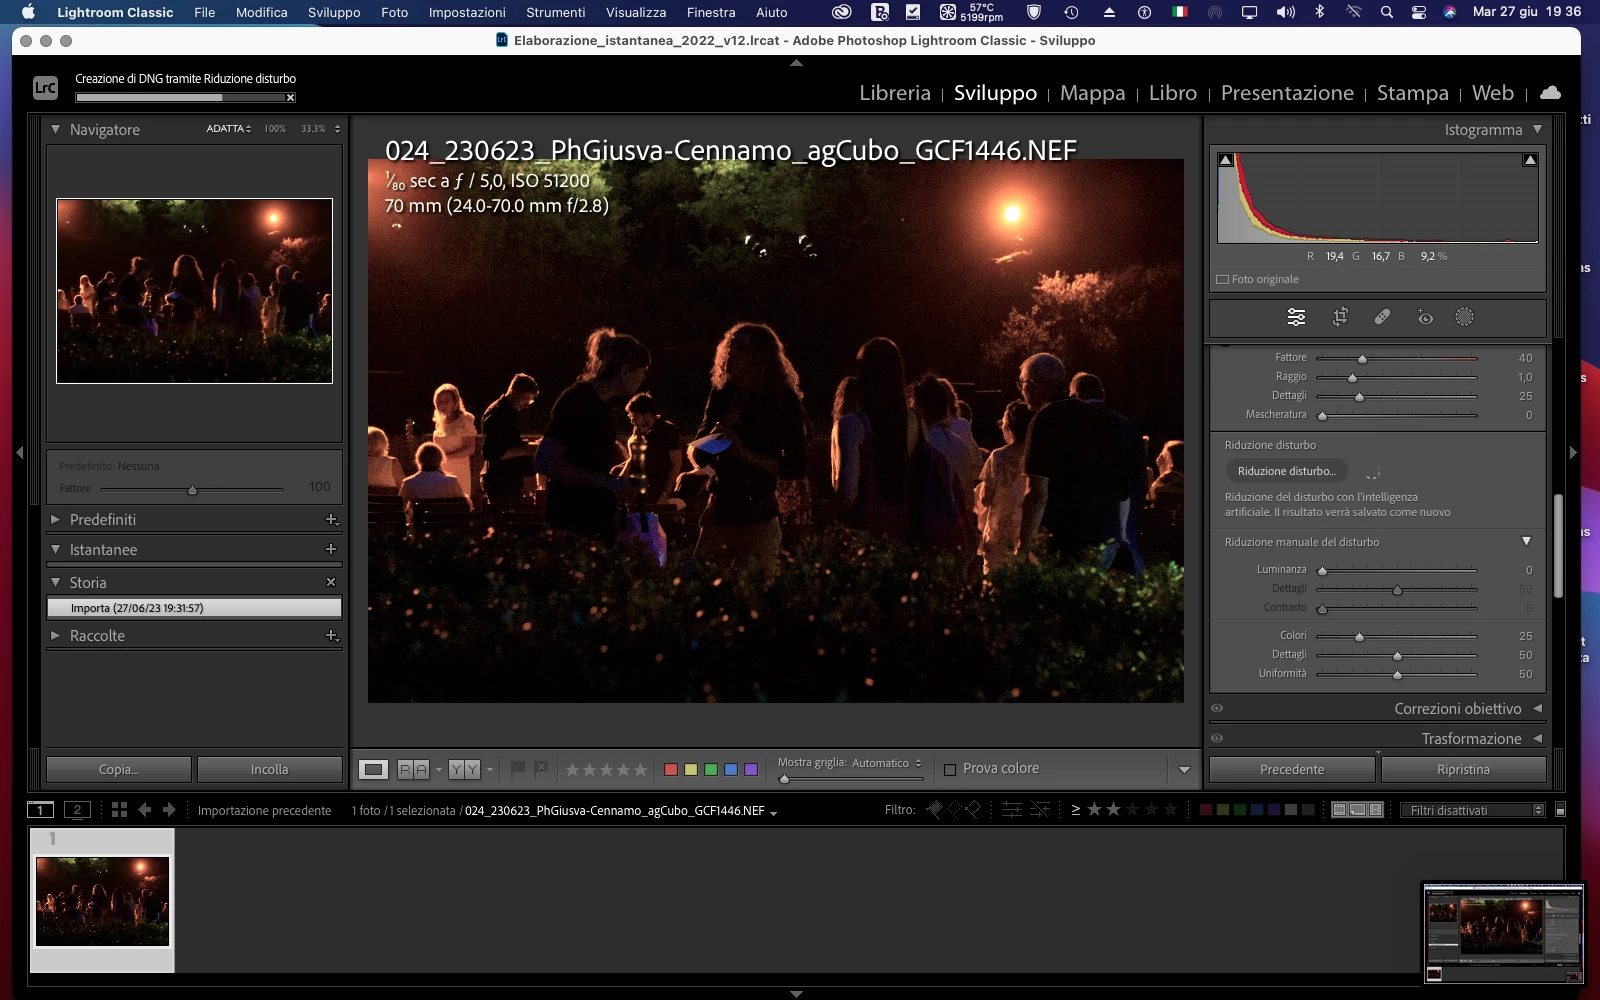Image resolution: width=1600 pixels, height=1000 pixels.
Task: Open the toolbar content dropdown arrow
Action: (1184, 770)
